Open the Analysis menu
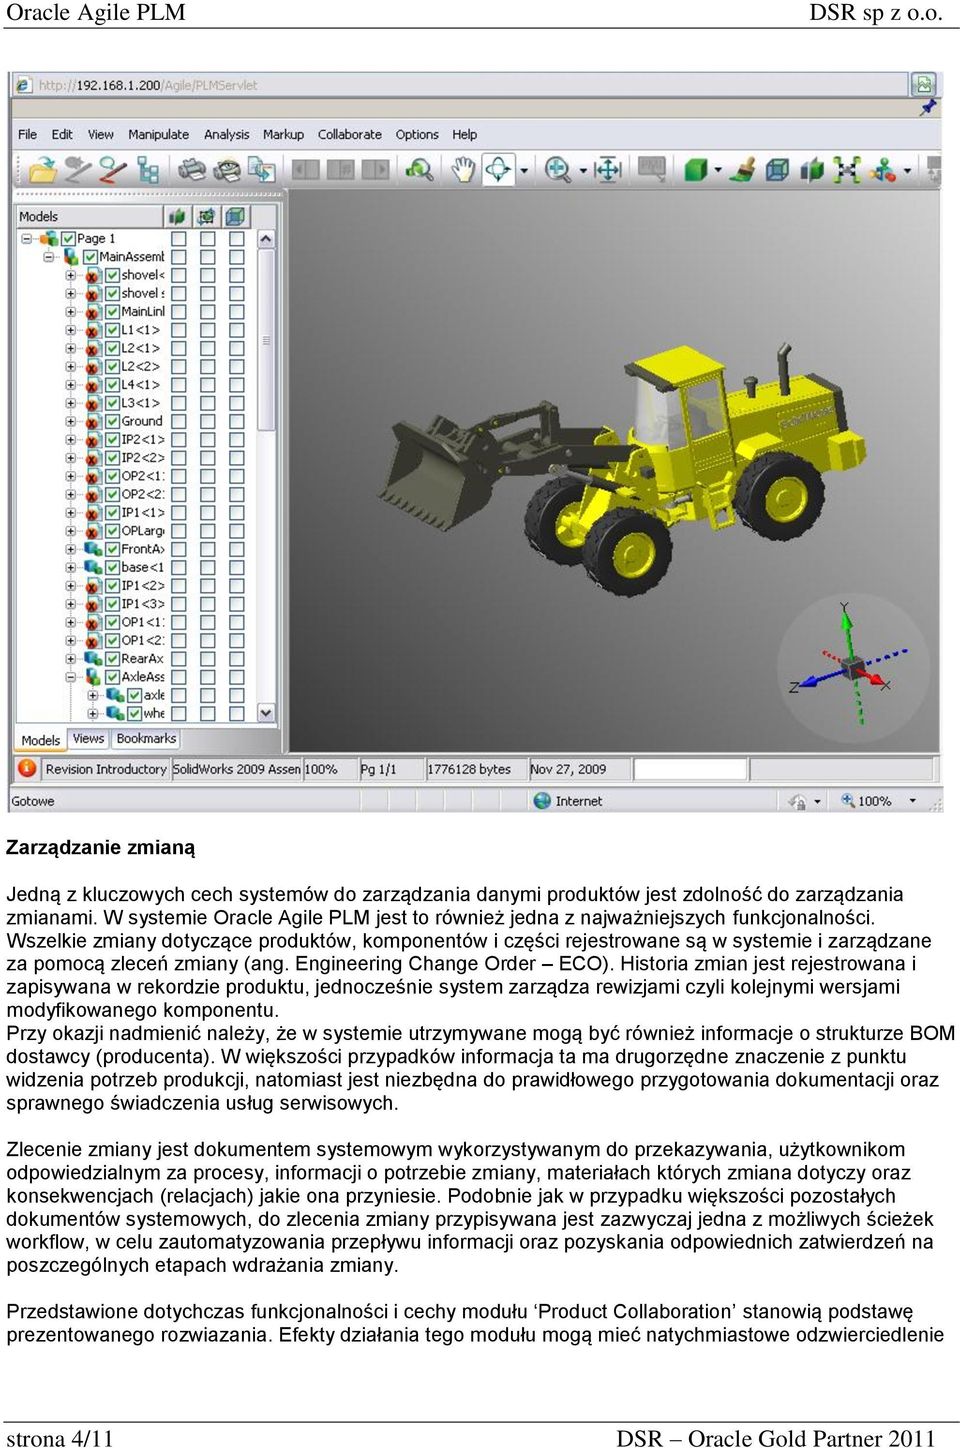The width and height of the screenshot is (960, 1448). [x=227, y=134]
